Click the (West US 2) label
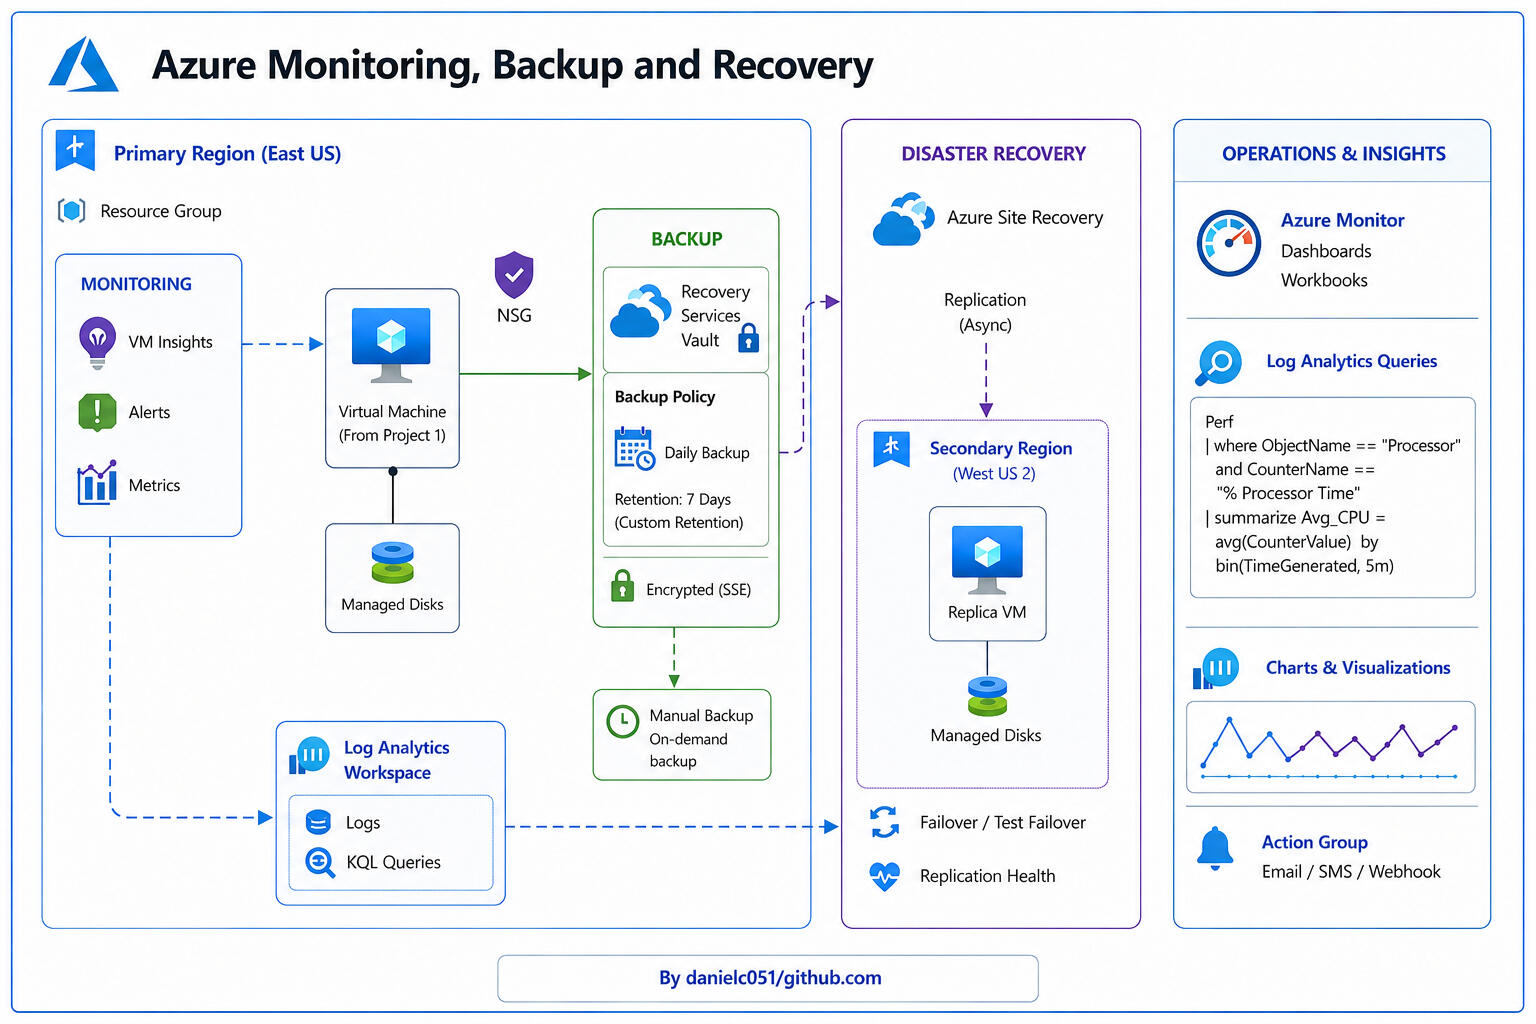The height and width of the screenshot is (1024, 1536). [x=994, y=473]
